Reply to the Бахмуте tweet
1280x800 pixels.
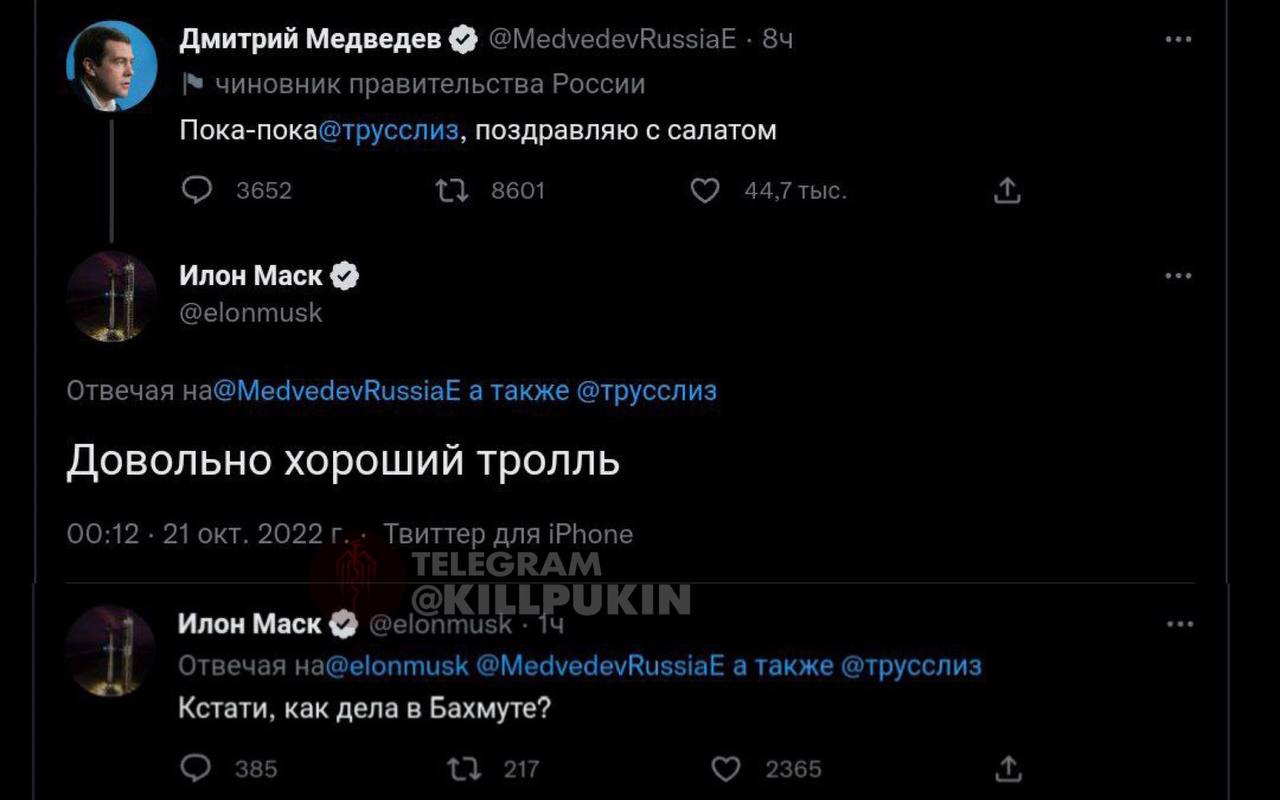pos(196,768)
